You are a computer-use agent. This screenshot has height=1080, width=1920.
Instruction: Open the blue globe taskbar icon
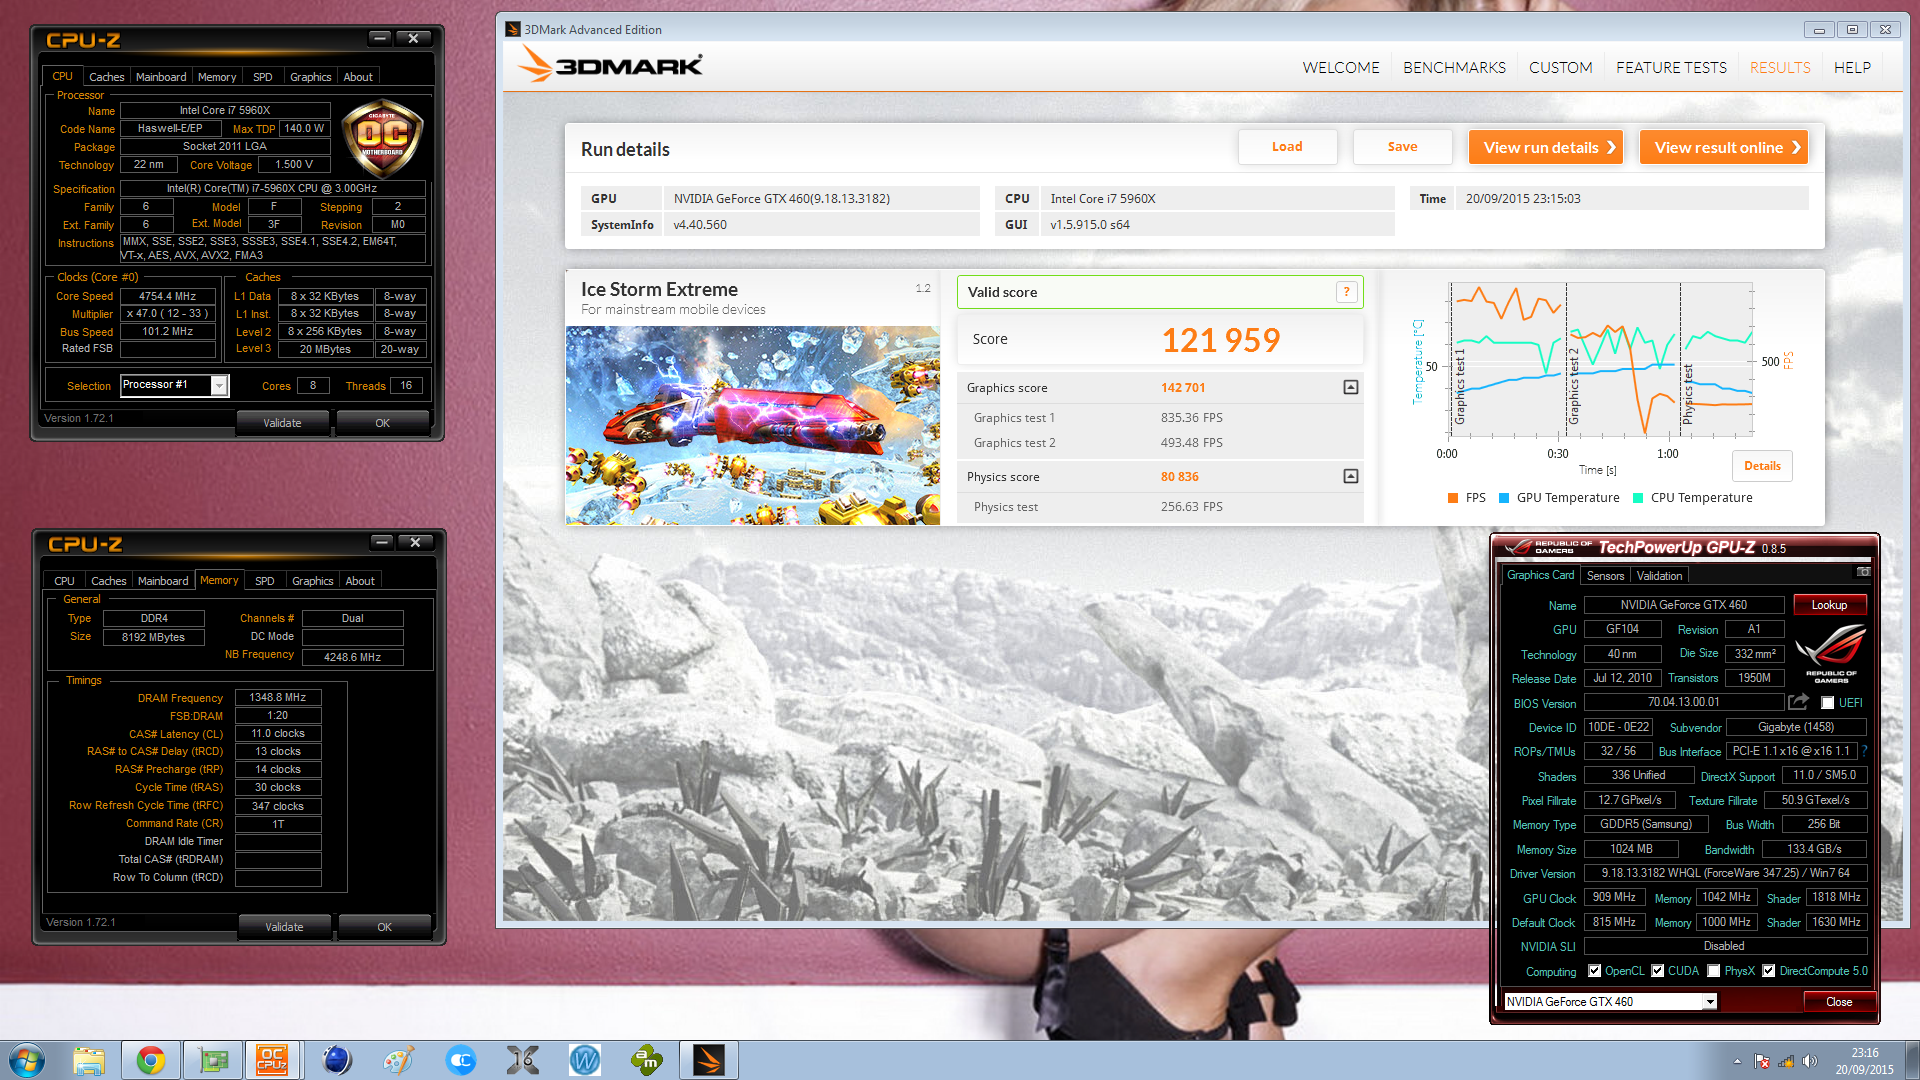pyautogui.click(x=337, y=1060)
